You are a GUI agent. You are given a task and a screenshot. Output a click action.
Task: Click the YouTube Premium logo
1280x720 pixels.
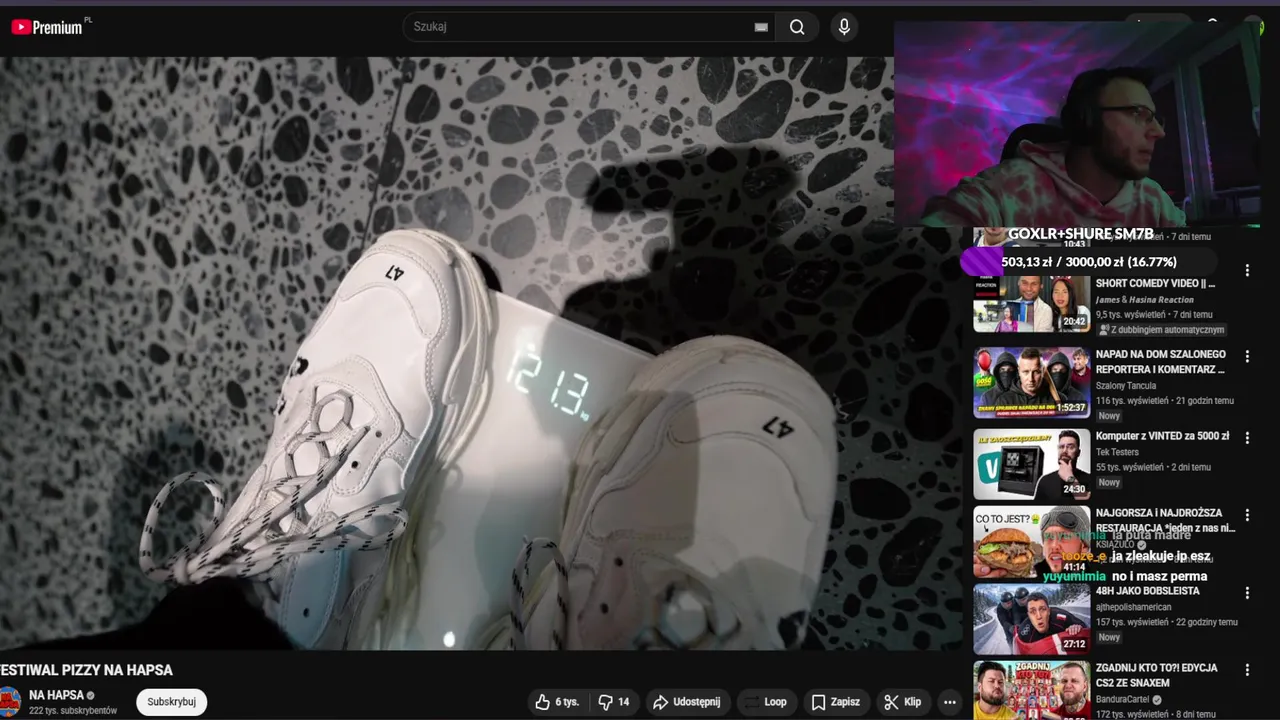point(46,27)
